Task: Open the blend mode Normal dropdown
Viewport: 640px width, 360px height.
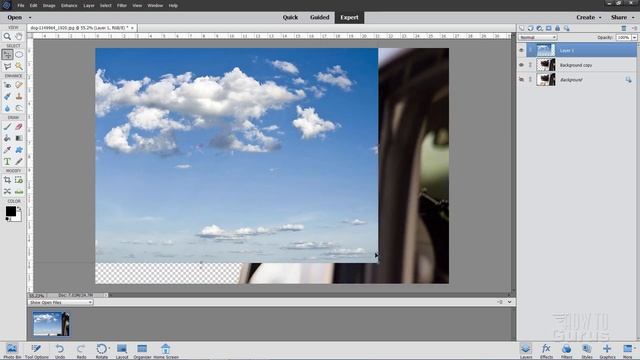Action: pos(538,37)
